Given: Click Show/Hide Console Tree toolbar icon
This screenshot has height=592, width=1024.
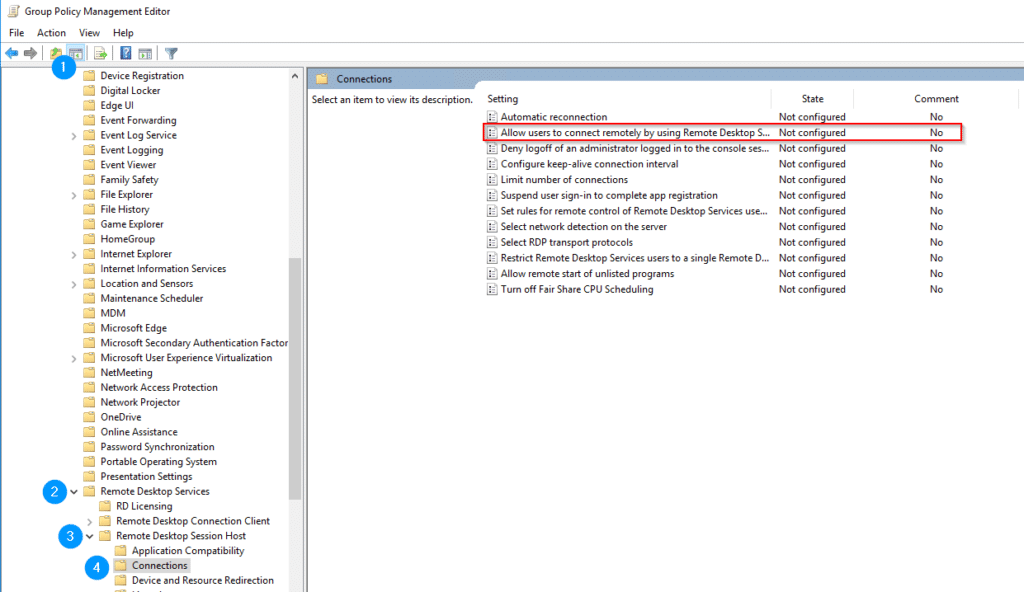Looking at the screenshot, I should coord(75,53).
